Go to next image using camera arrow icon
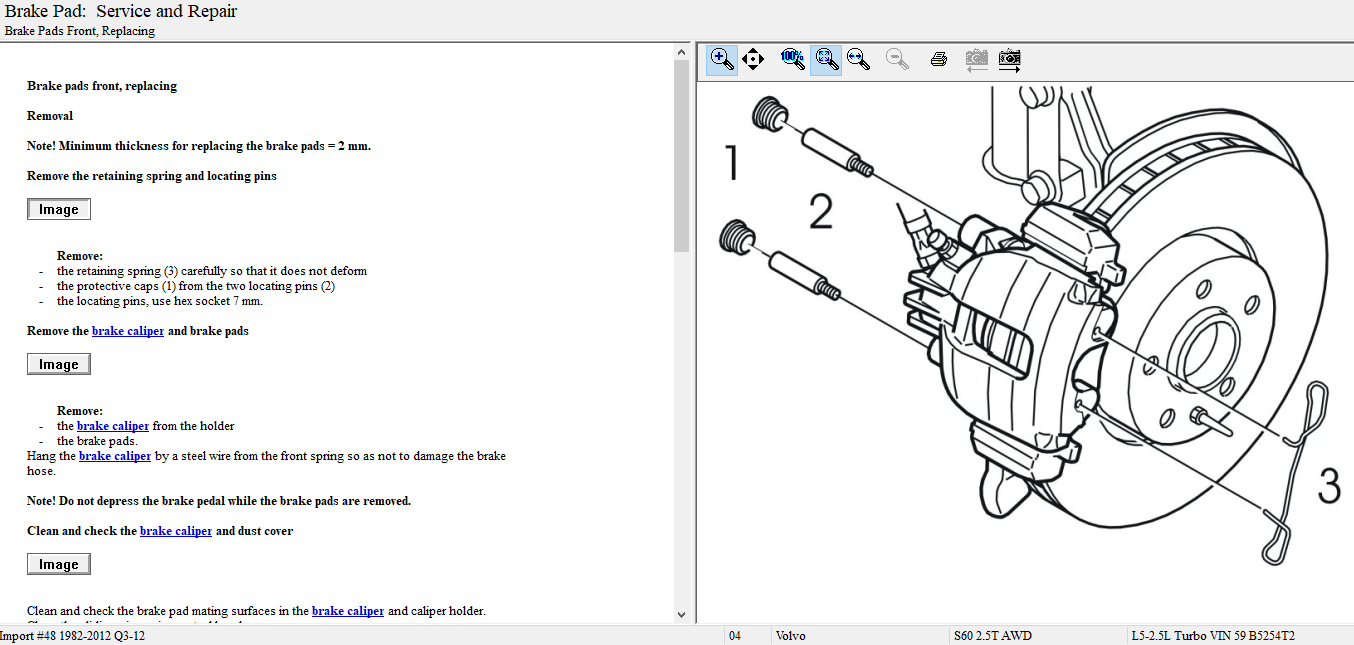 pos(1010,59)
